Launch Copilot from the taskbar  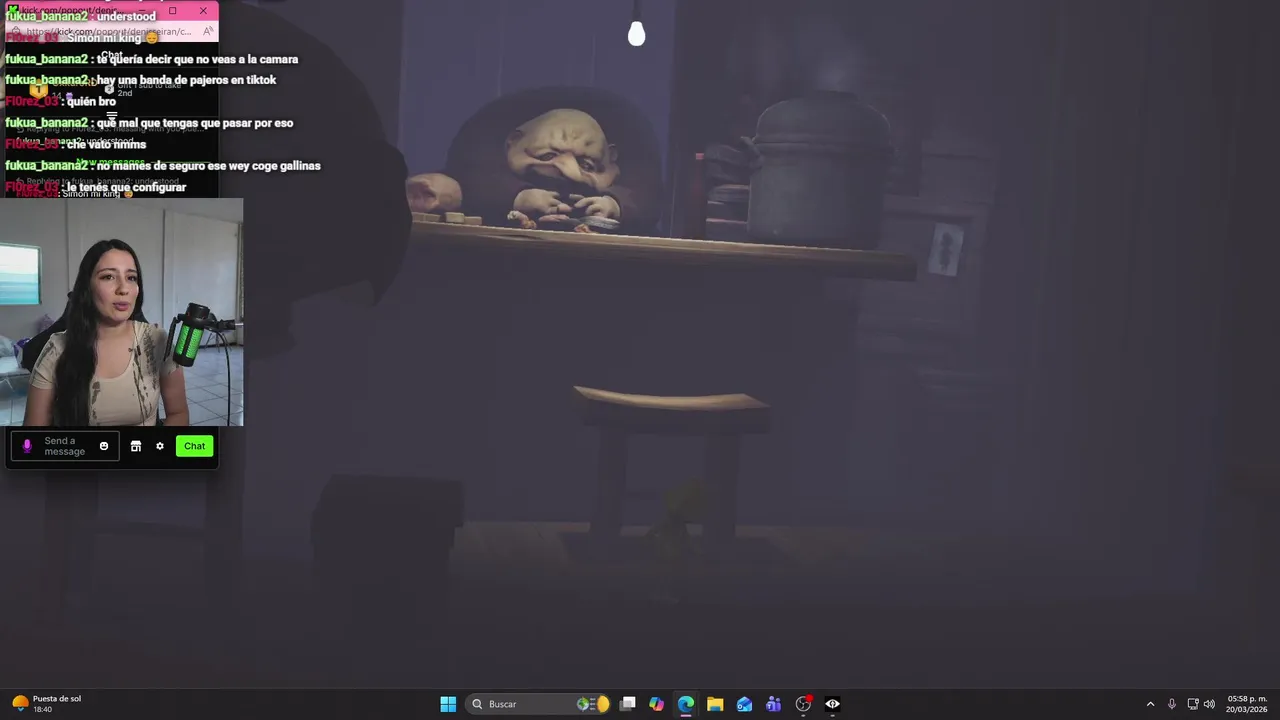[657, 704]
